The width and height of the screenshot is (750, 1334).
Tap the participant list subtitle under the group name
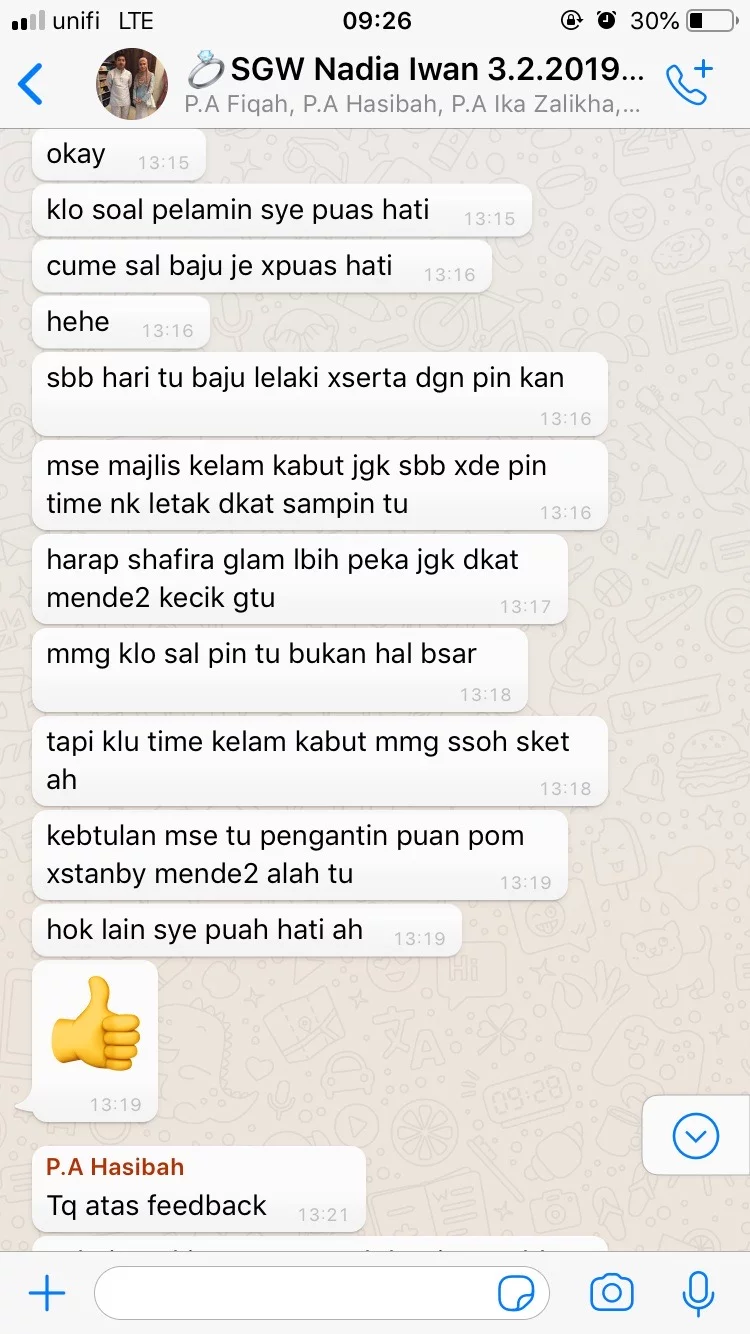coord(413,103)
